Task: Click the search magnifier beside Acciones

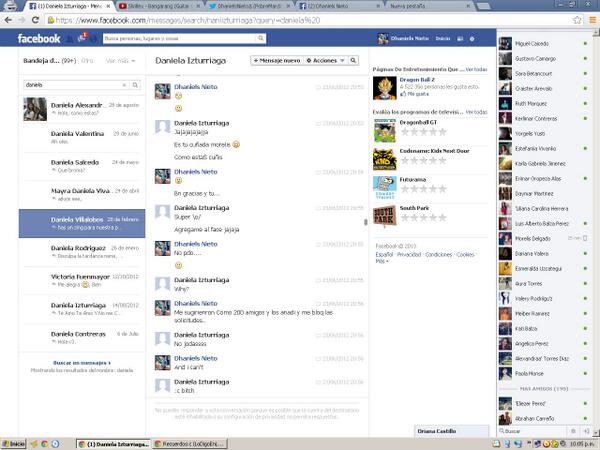Action: point(353,60)
